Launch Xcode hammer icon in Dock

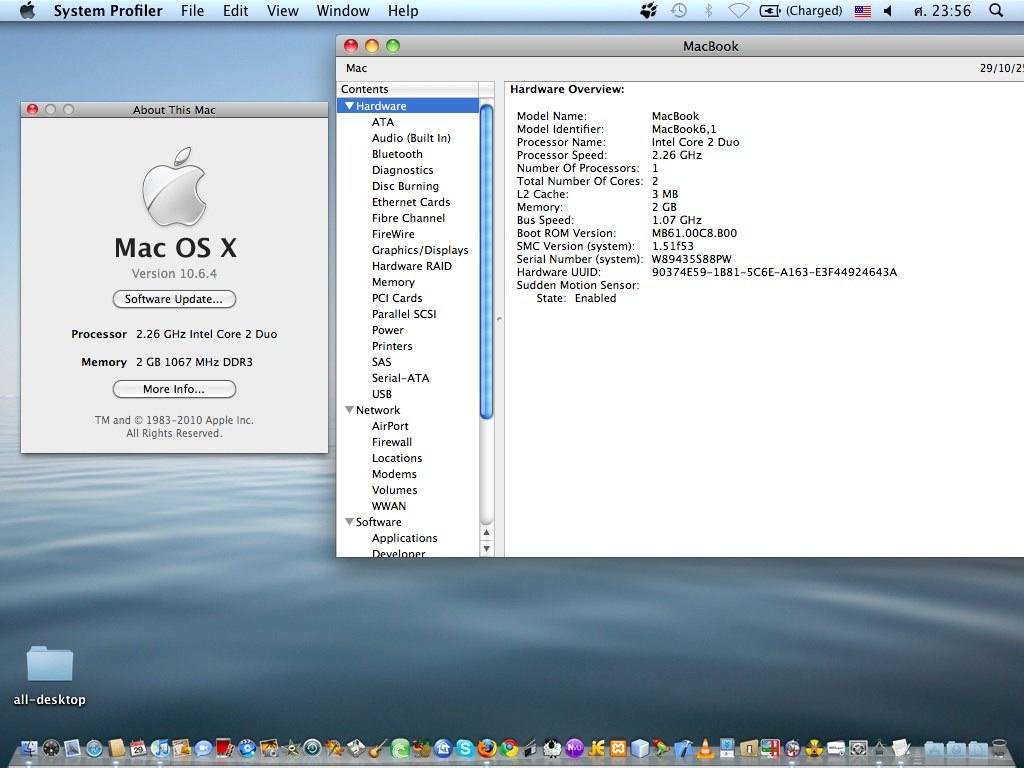click(684, 748)
